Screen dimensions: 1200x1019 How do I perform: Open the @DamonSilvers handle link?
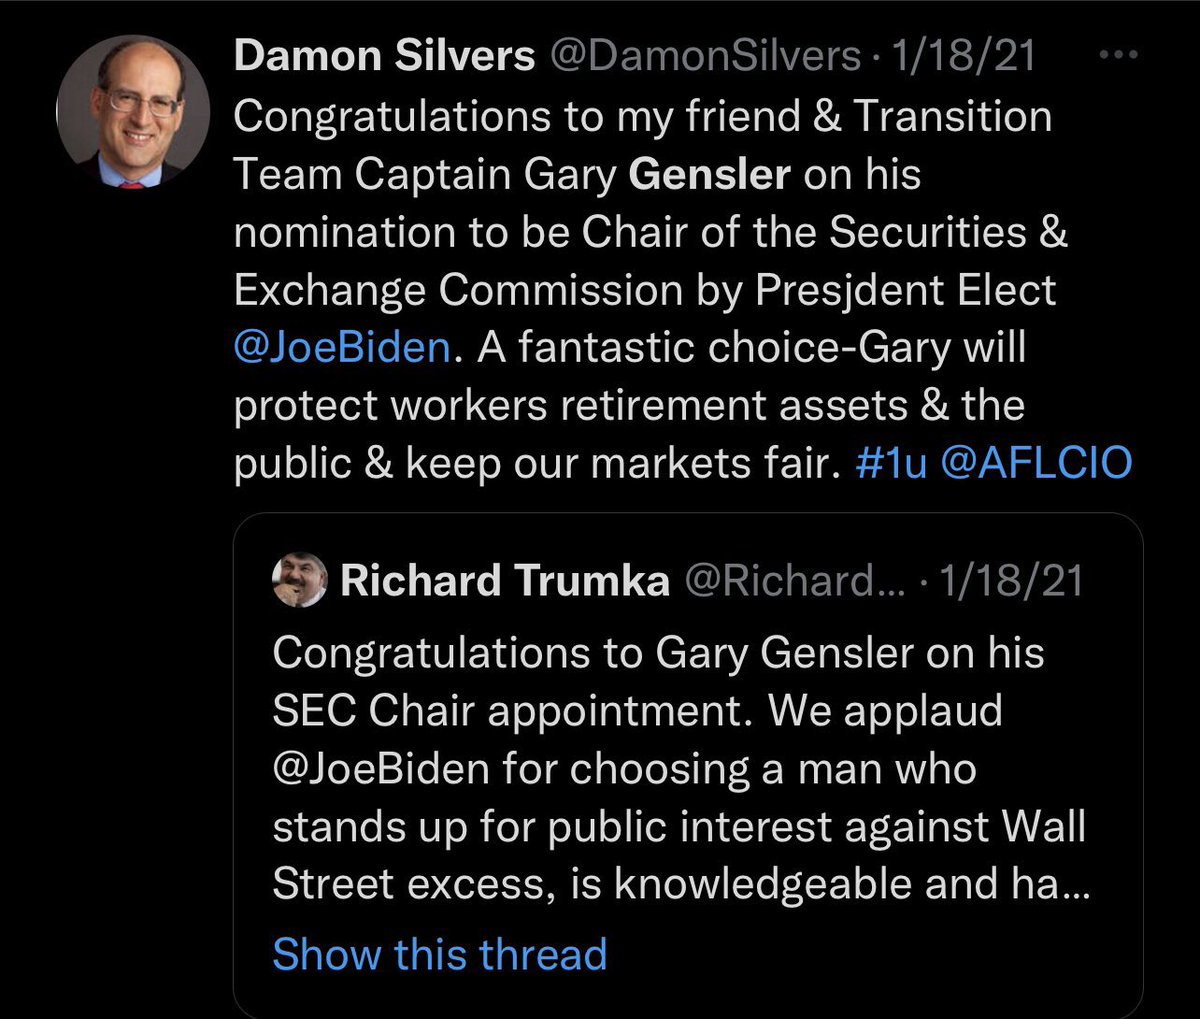tap(703, 57)
